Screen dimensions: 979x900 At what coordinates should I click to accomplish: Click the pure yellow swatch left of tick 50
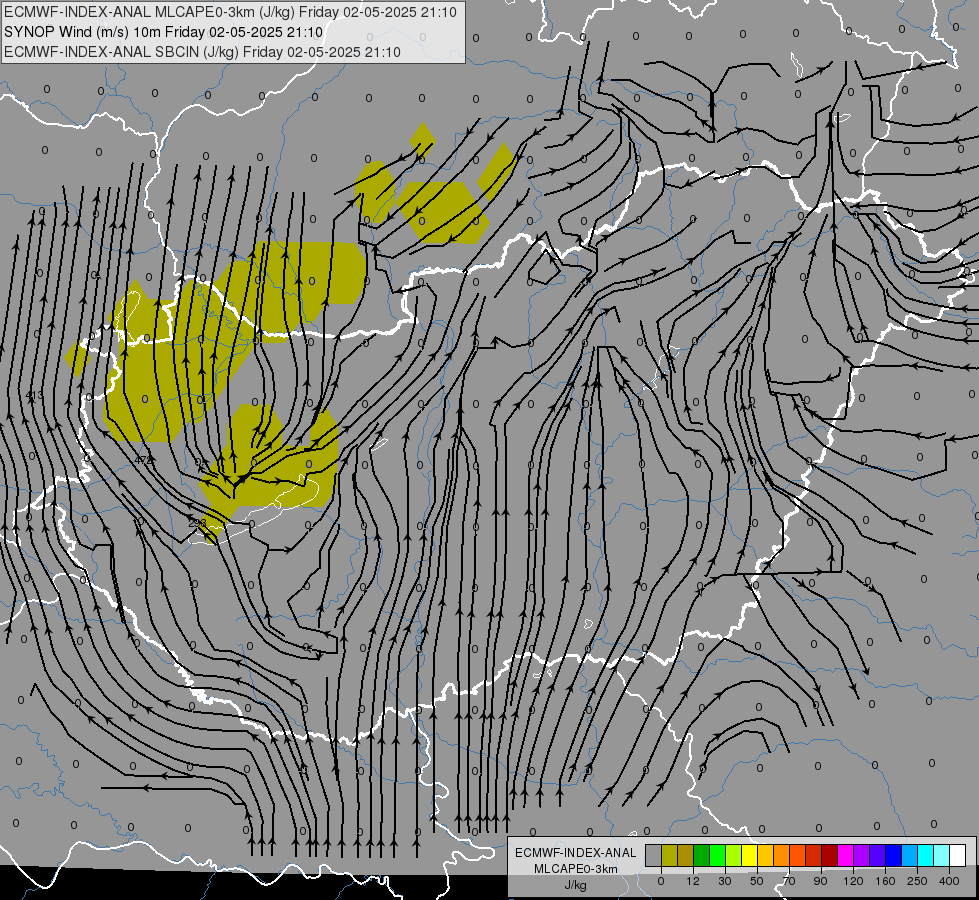pos(750,855)
